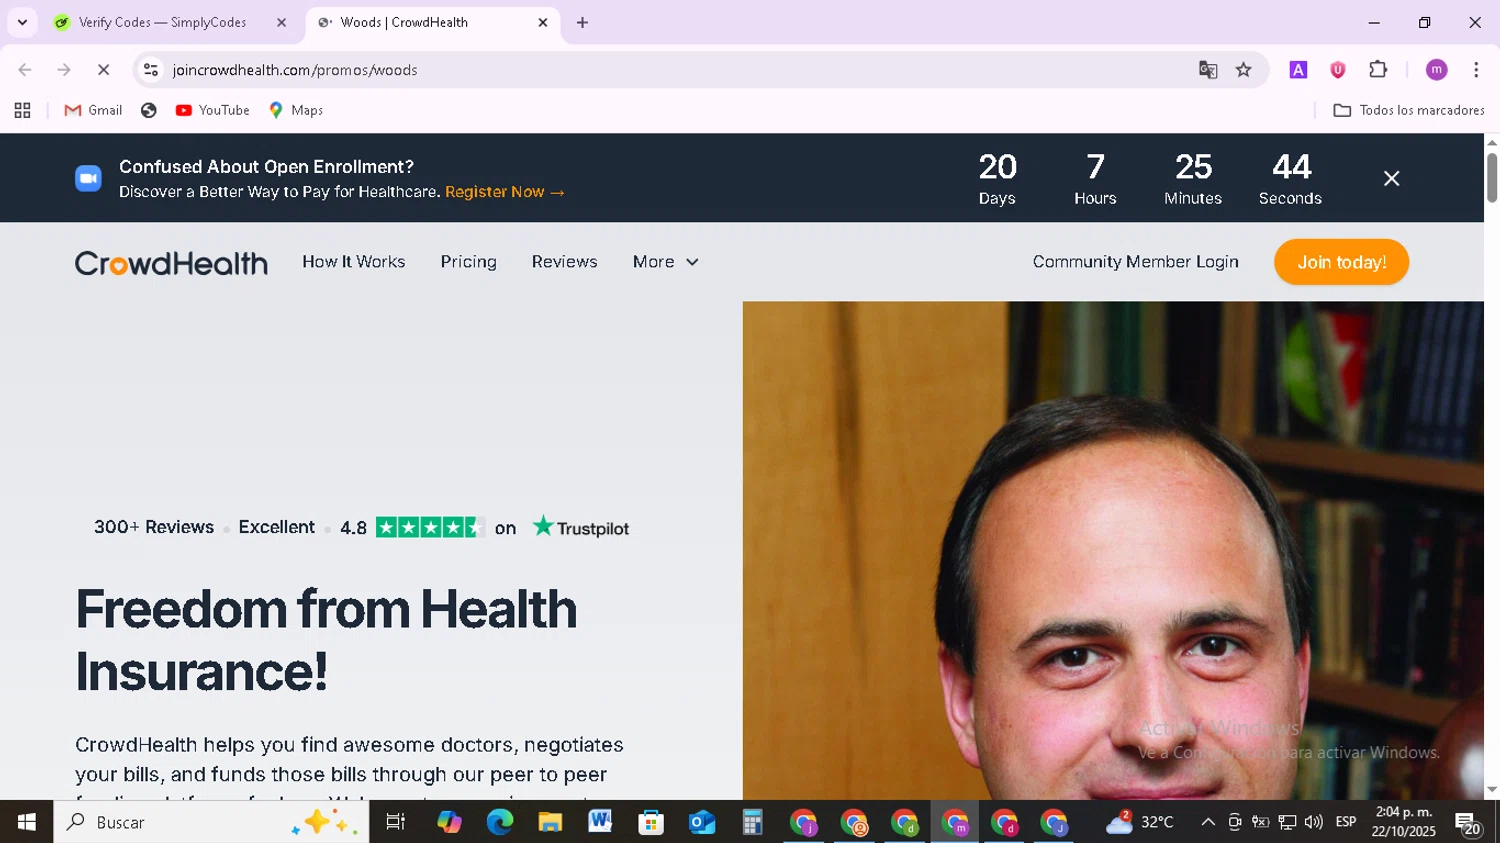Image resolution: width=1500 pixels, height=843 pixels.
Task: Click the page vertical scrollbar thumb
Action: [x=1492, y=178]
